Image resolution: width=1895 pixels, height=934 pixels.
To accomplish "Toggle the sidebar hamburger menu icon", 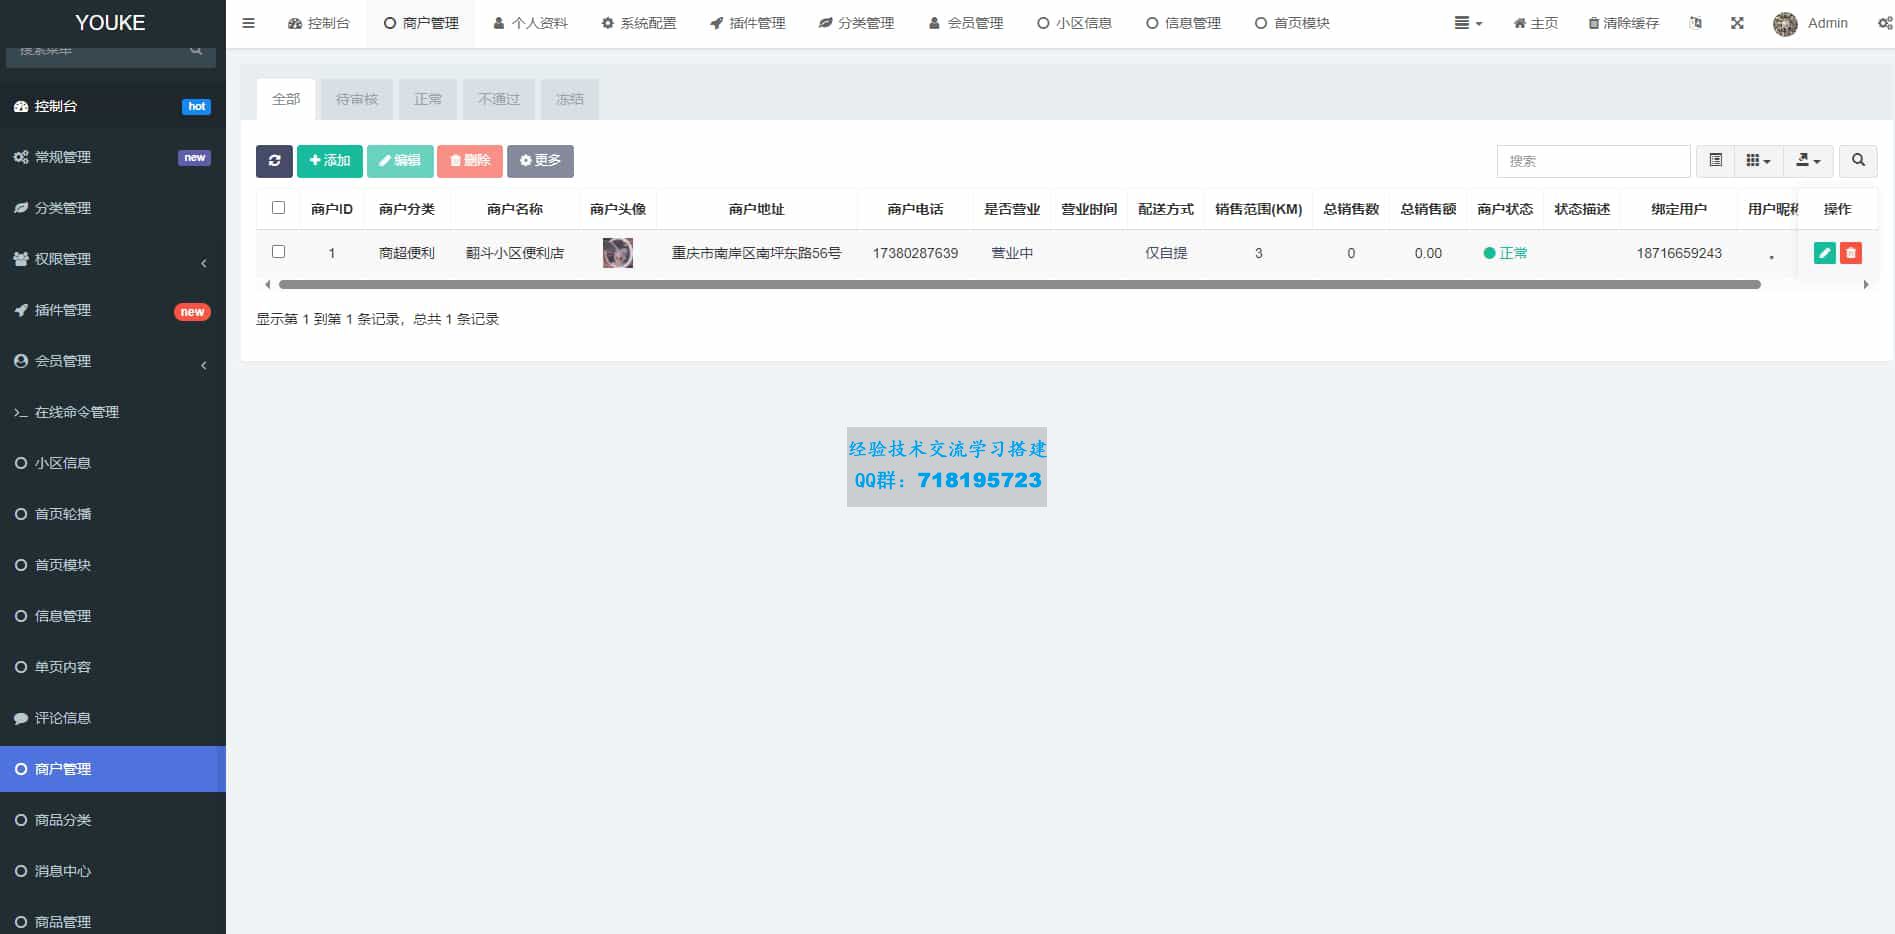I will click(x=249, y=23).
